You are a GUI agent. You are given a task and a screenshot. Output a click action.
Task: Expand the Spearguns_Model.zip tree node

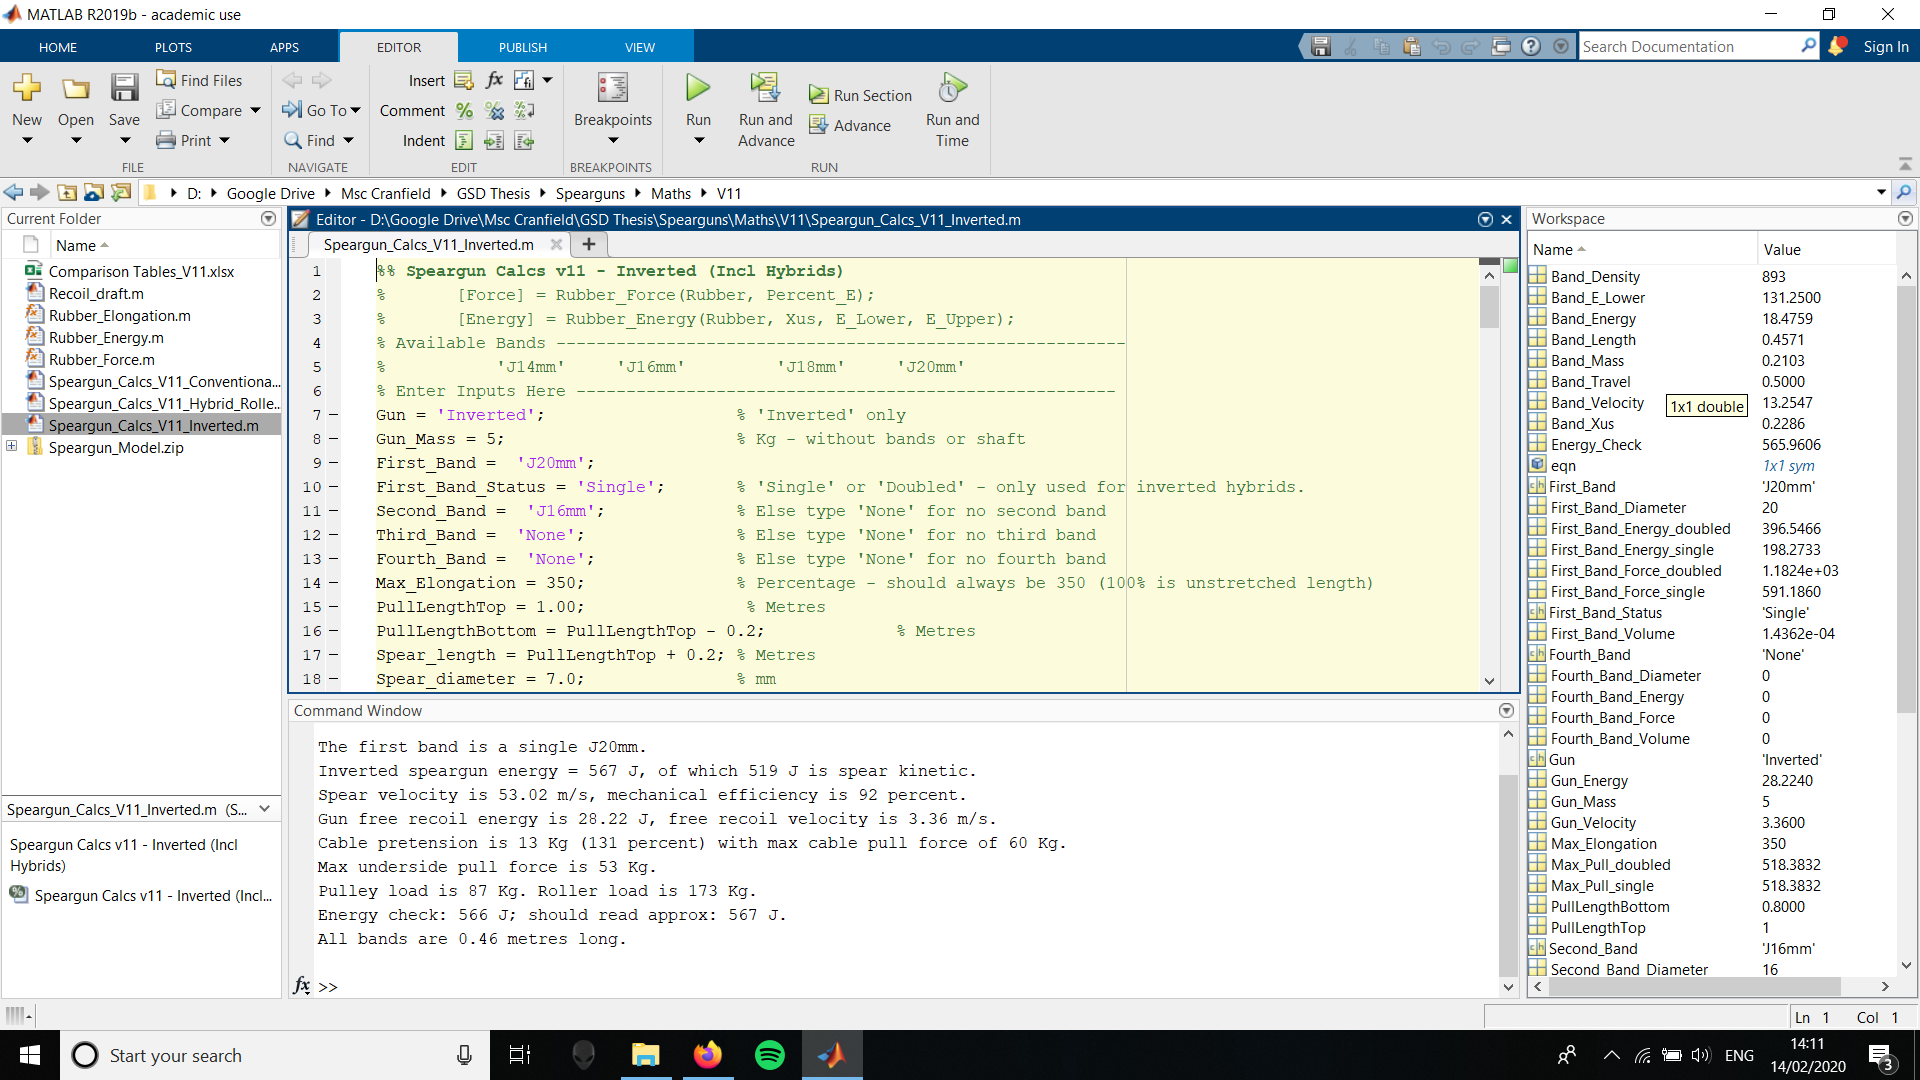pyautogui.click(x=11, y=447)
